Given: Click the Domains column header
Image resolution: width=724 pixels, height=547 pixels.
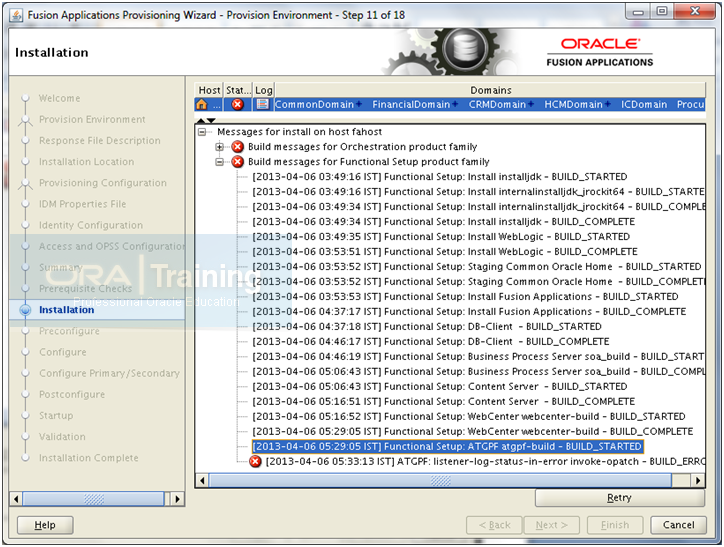Looking at the screenshot, I should (x=490, y=90).
